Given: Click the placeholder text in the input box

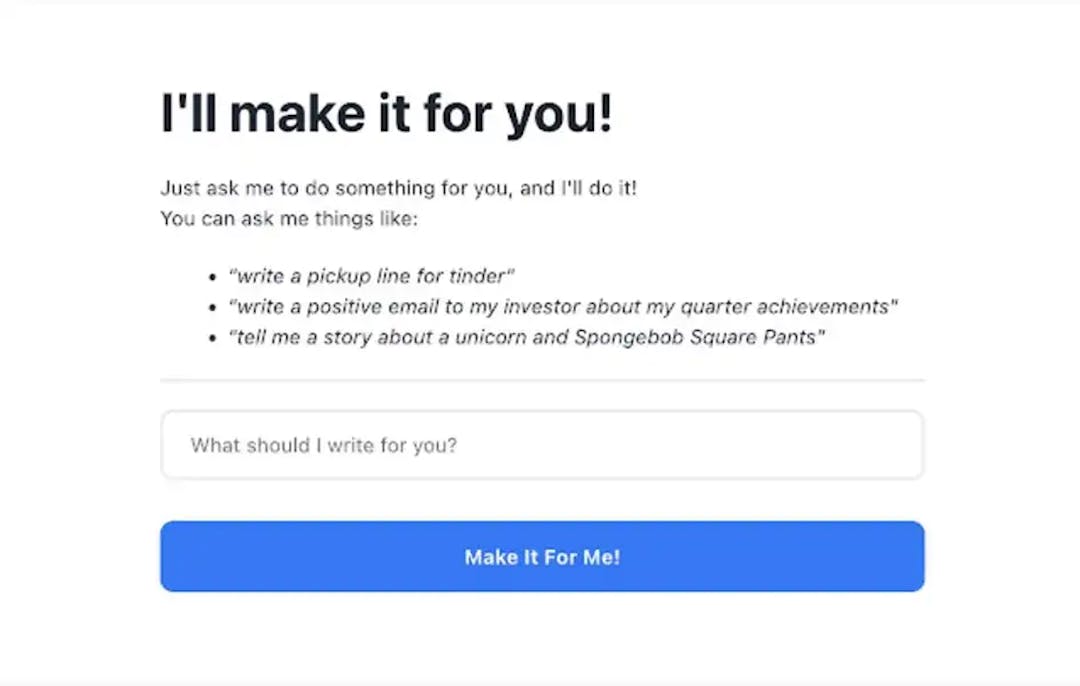Looking at the screenshot, I should point(323,445).
